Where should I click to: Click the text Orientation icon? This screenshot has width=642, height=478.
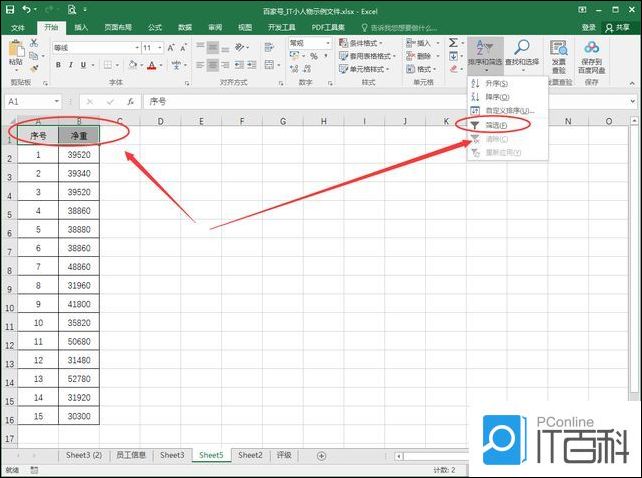click(x=240, y=47)
